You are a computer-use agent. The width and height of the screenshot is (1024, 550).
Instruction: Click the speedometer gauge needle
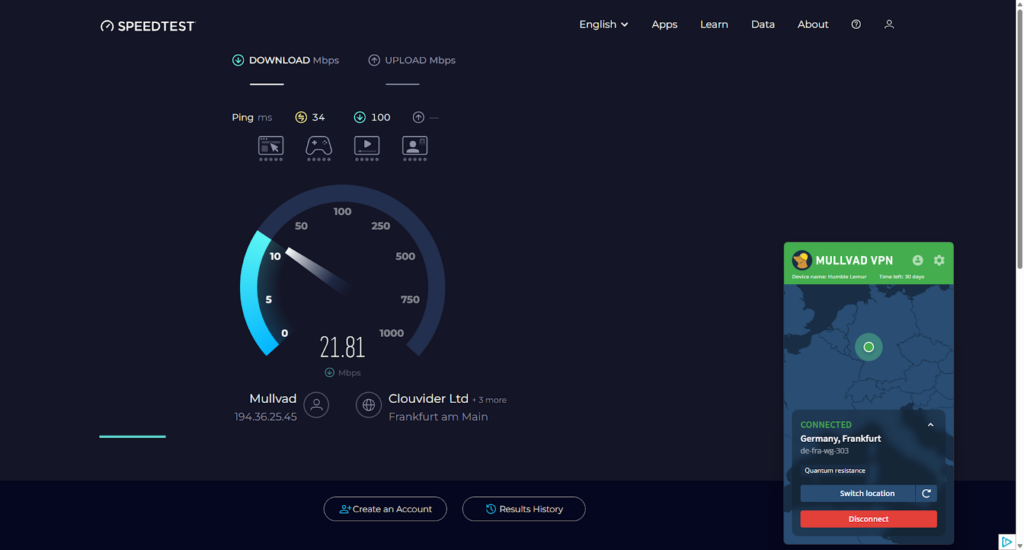pyautogui.click(x=317, y=269)
